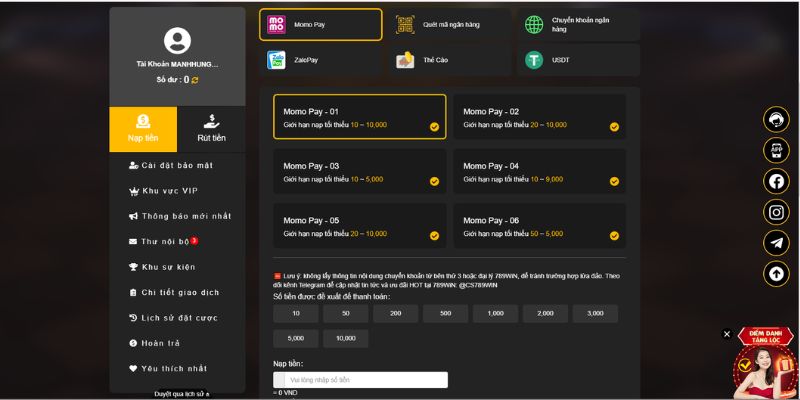Pick the 500 suggested amount
The width and height of the screenshot is (800, 400).
[445, 313]
